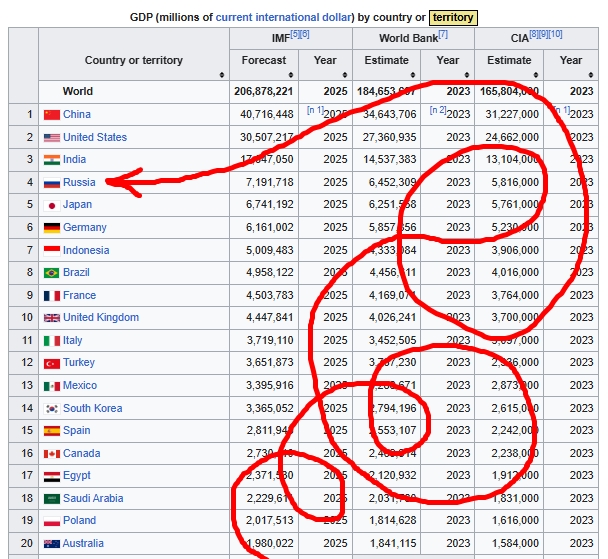Screen dimensions: 608x559
Task: Sort table by Country or territory column
Action: click(x=221, y=74)
